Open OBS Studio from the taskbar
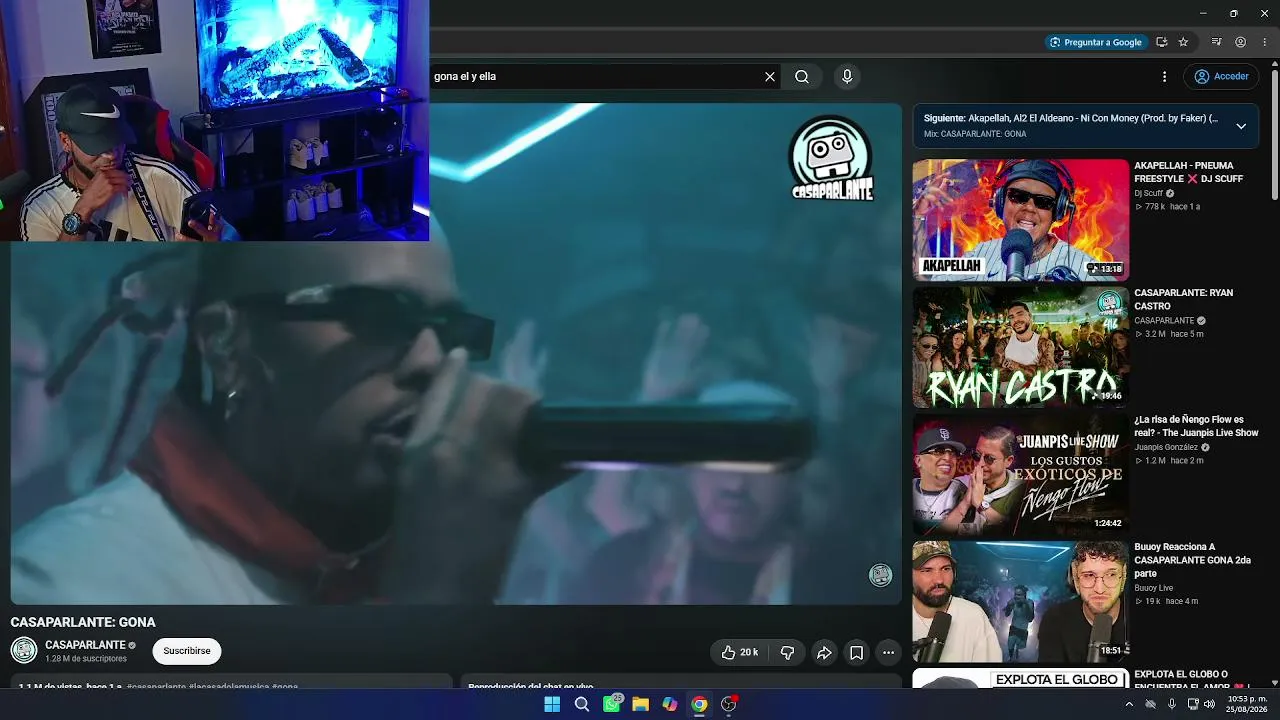 [729, 704]
